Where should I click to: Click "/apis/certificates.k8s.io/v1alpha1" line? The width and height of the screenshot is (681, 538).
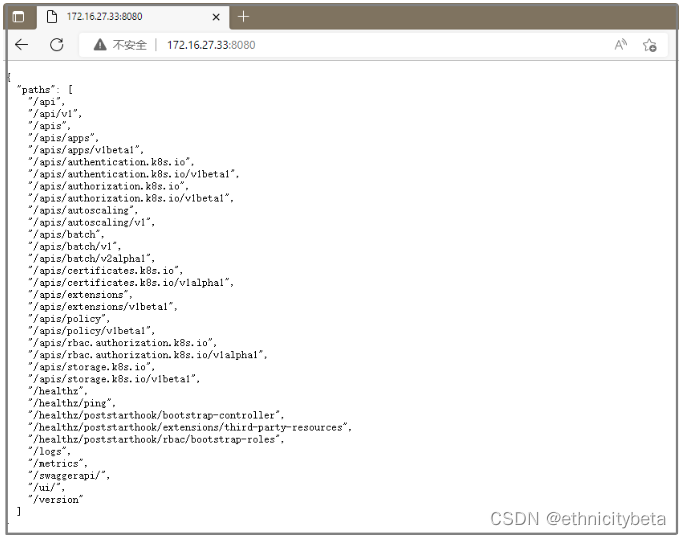click(131, 283)
